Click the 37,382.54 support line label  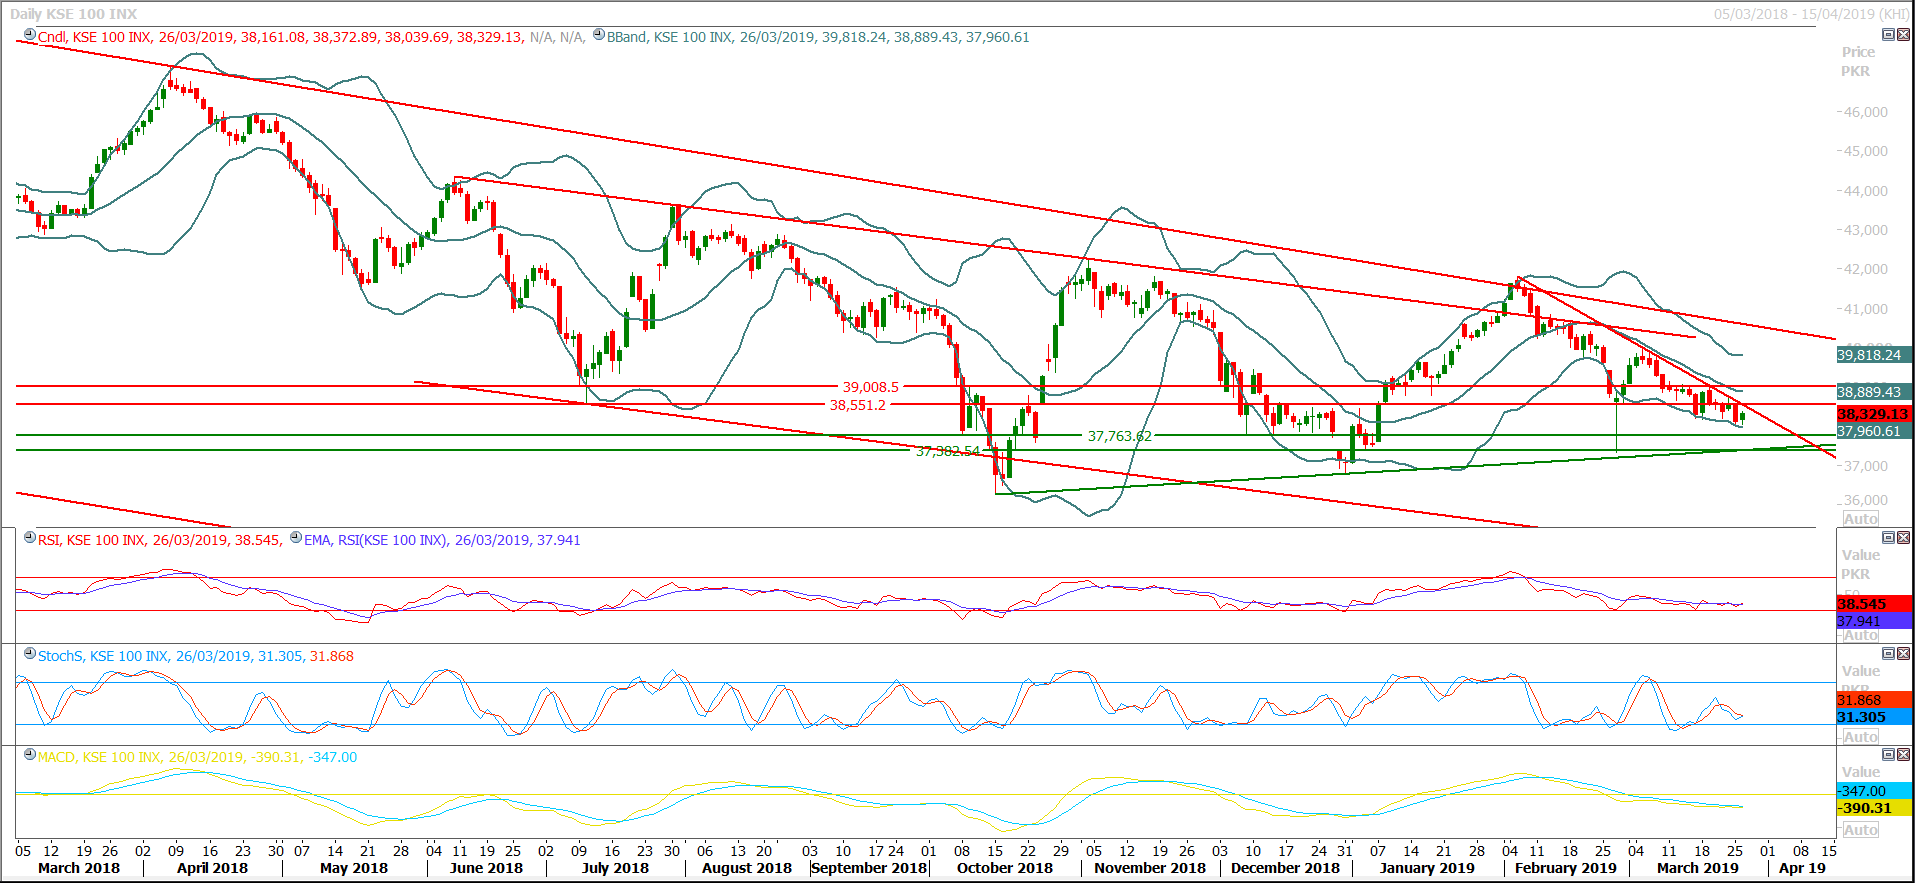pos(948,451)
